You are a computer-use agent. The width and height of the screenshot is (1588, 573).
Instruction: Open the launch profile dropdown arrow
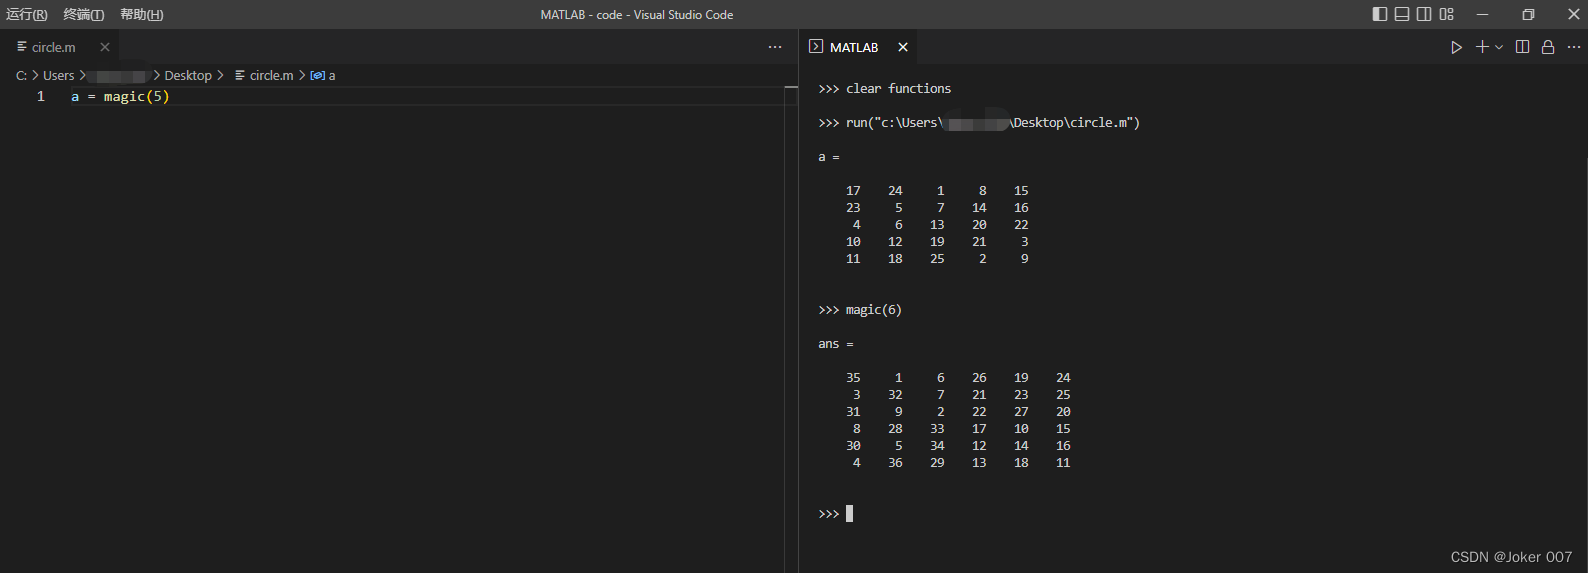pyautogui.click(x=1499, y=47)
